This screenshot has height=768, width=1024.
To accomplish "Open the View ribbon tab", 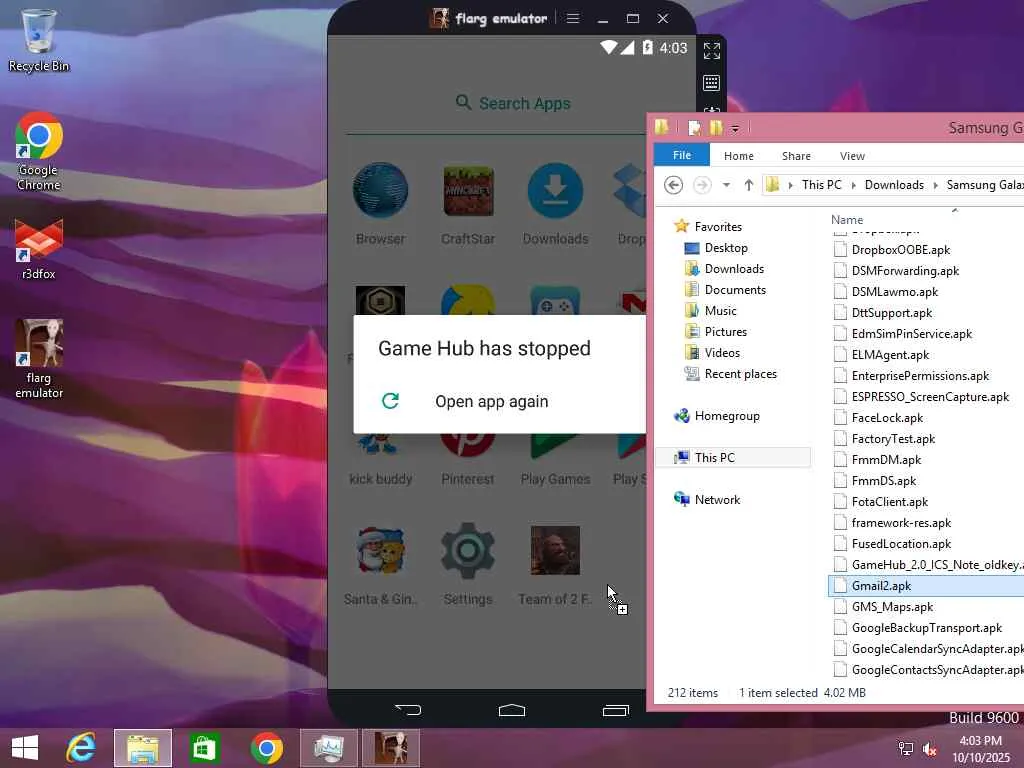I will [x=852, y=155].
